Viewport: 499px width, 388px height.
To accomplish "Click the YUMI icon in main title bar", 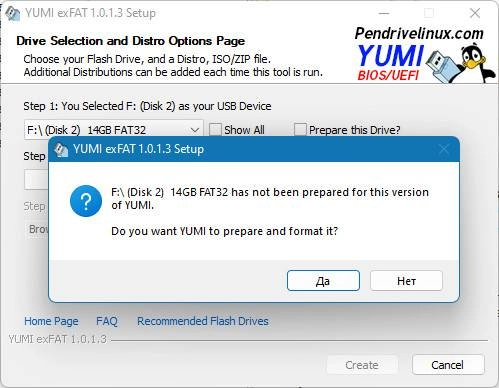I will pyautogui.click(x=13, y=14).
